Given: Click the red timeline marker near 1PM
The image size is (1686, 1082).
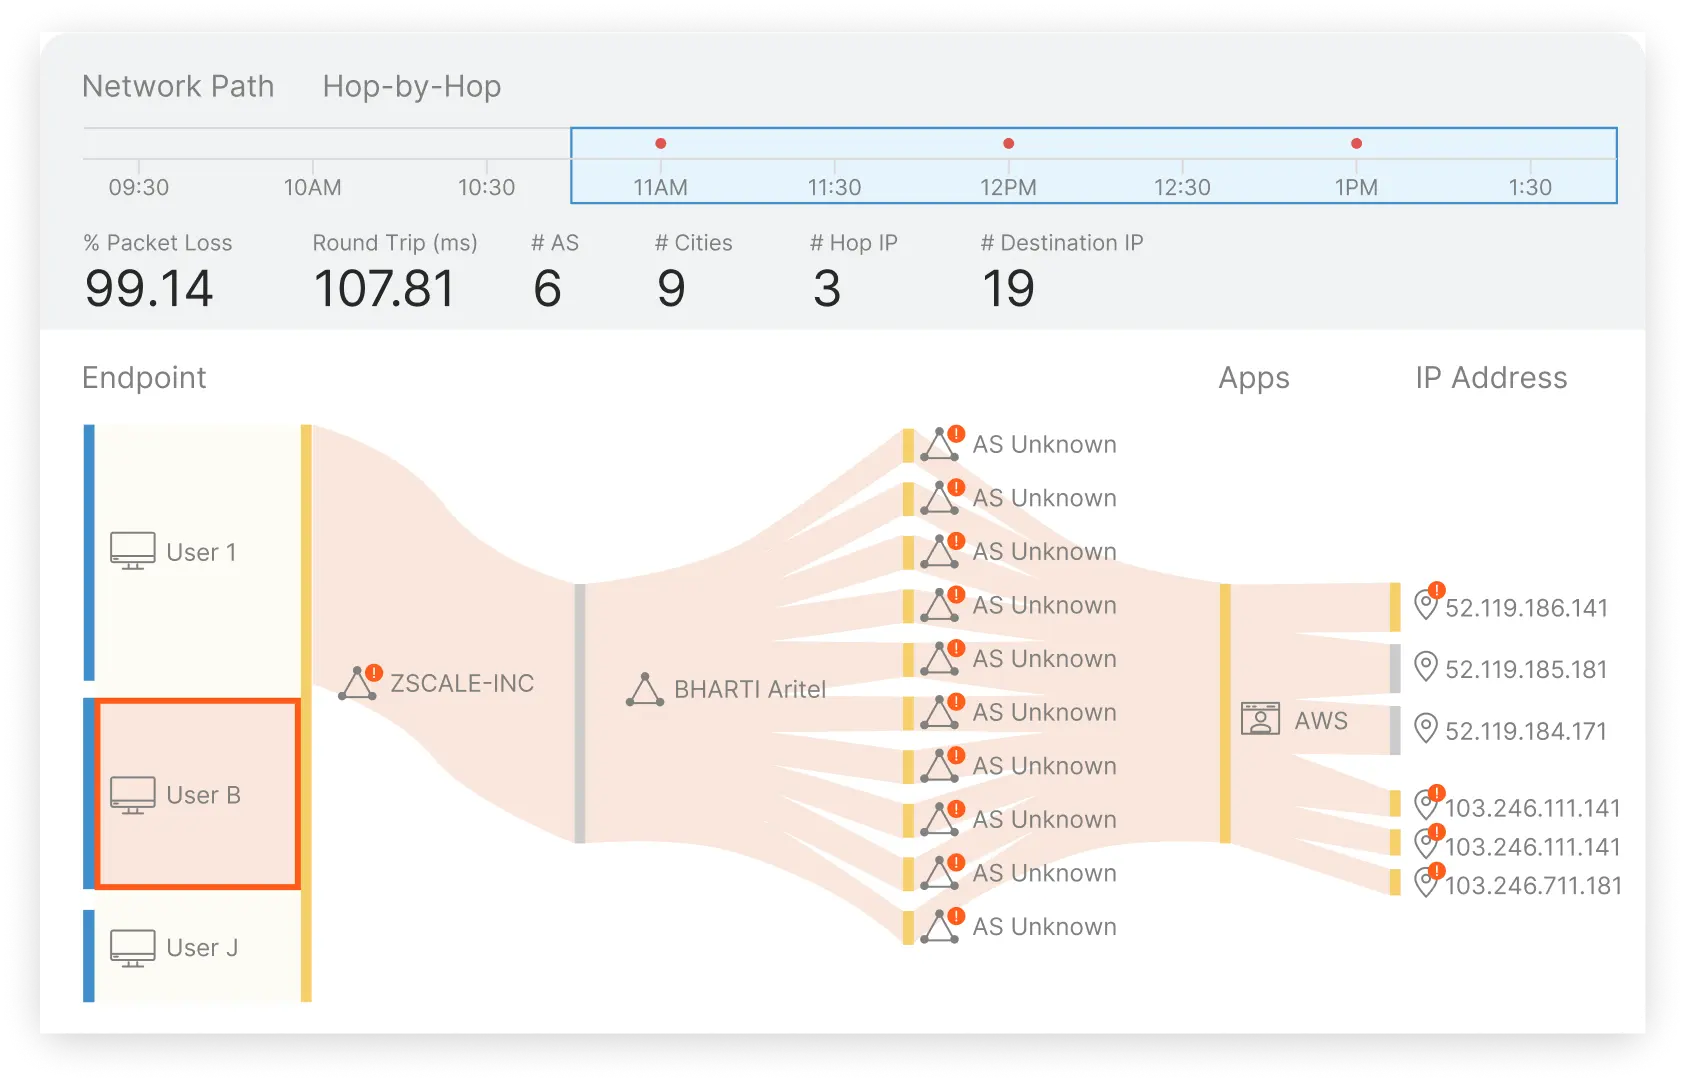Looking at the screenshot, I should click(1355, 143).
